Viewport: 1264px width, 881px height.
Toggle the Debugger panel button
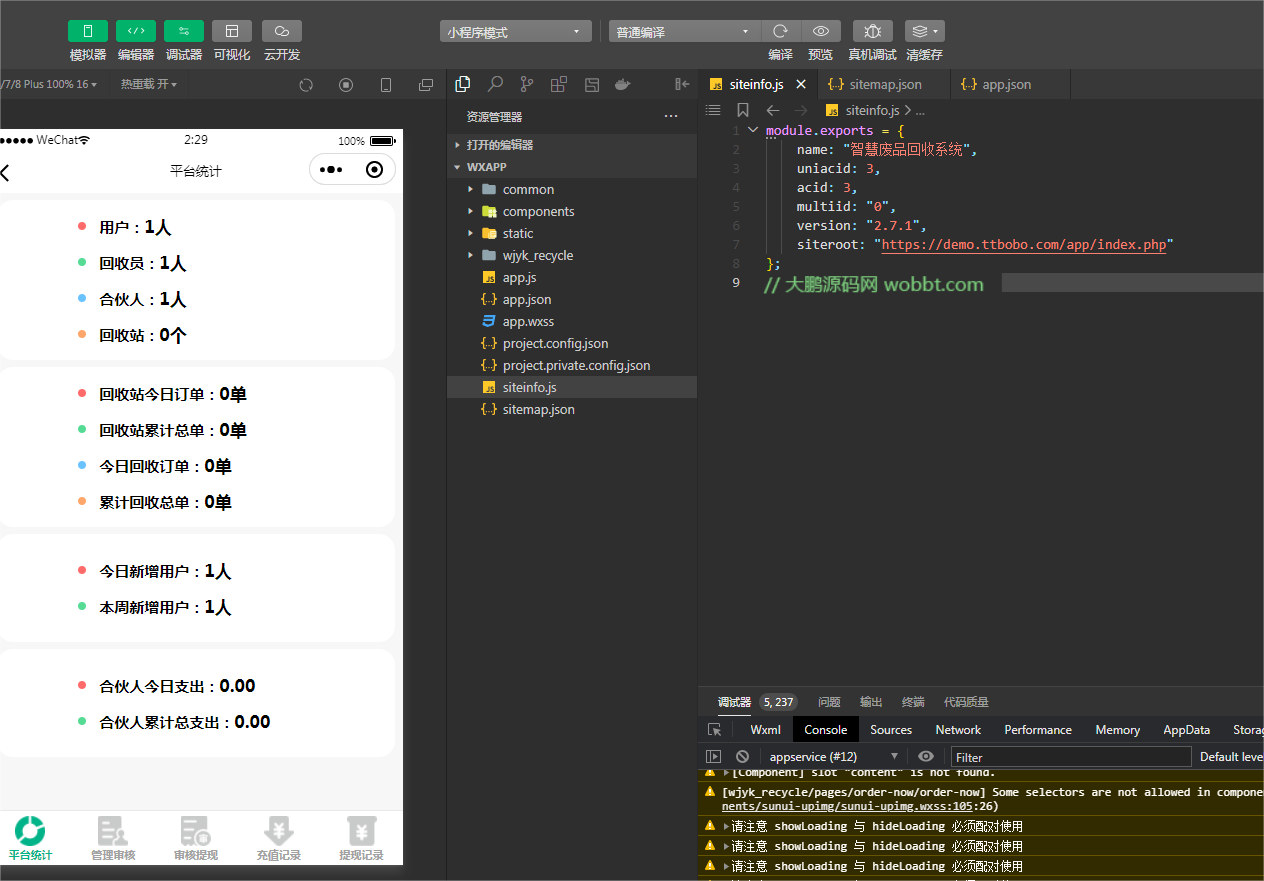(184, 31)
